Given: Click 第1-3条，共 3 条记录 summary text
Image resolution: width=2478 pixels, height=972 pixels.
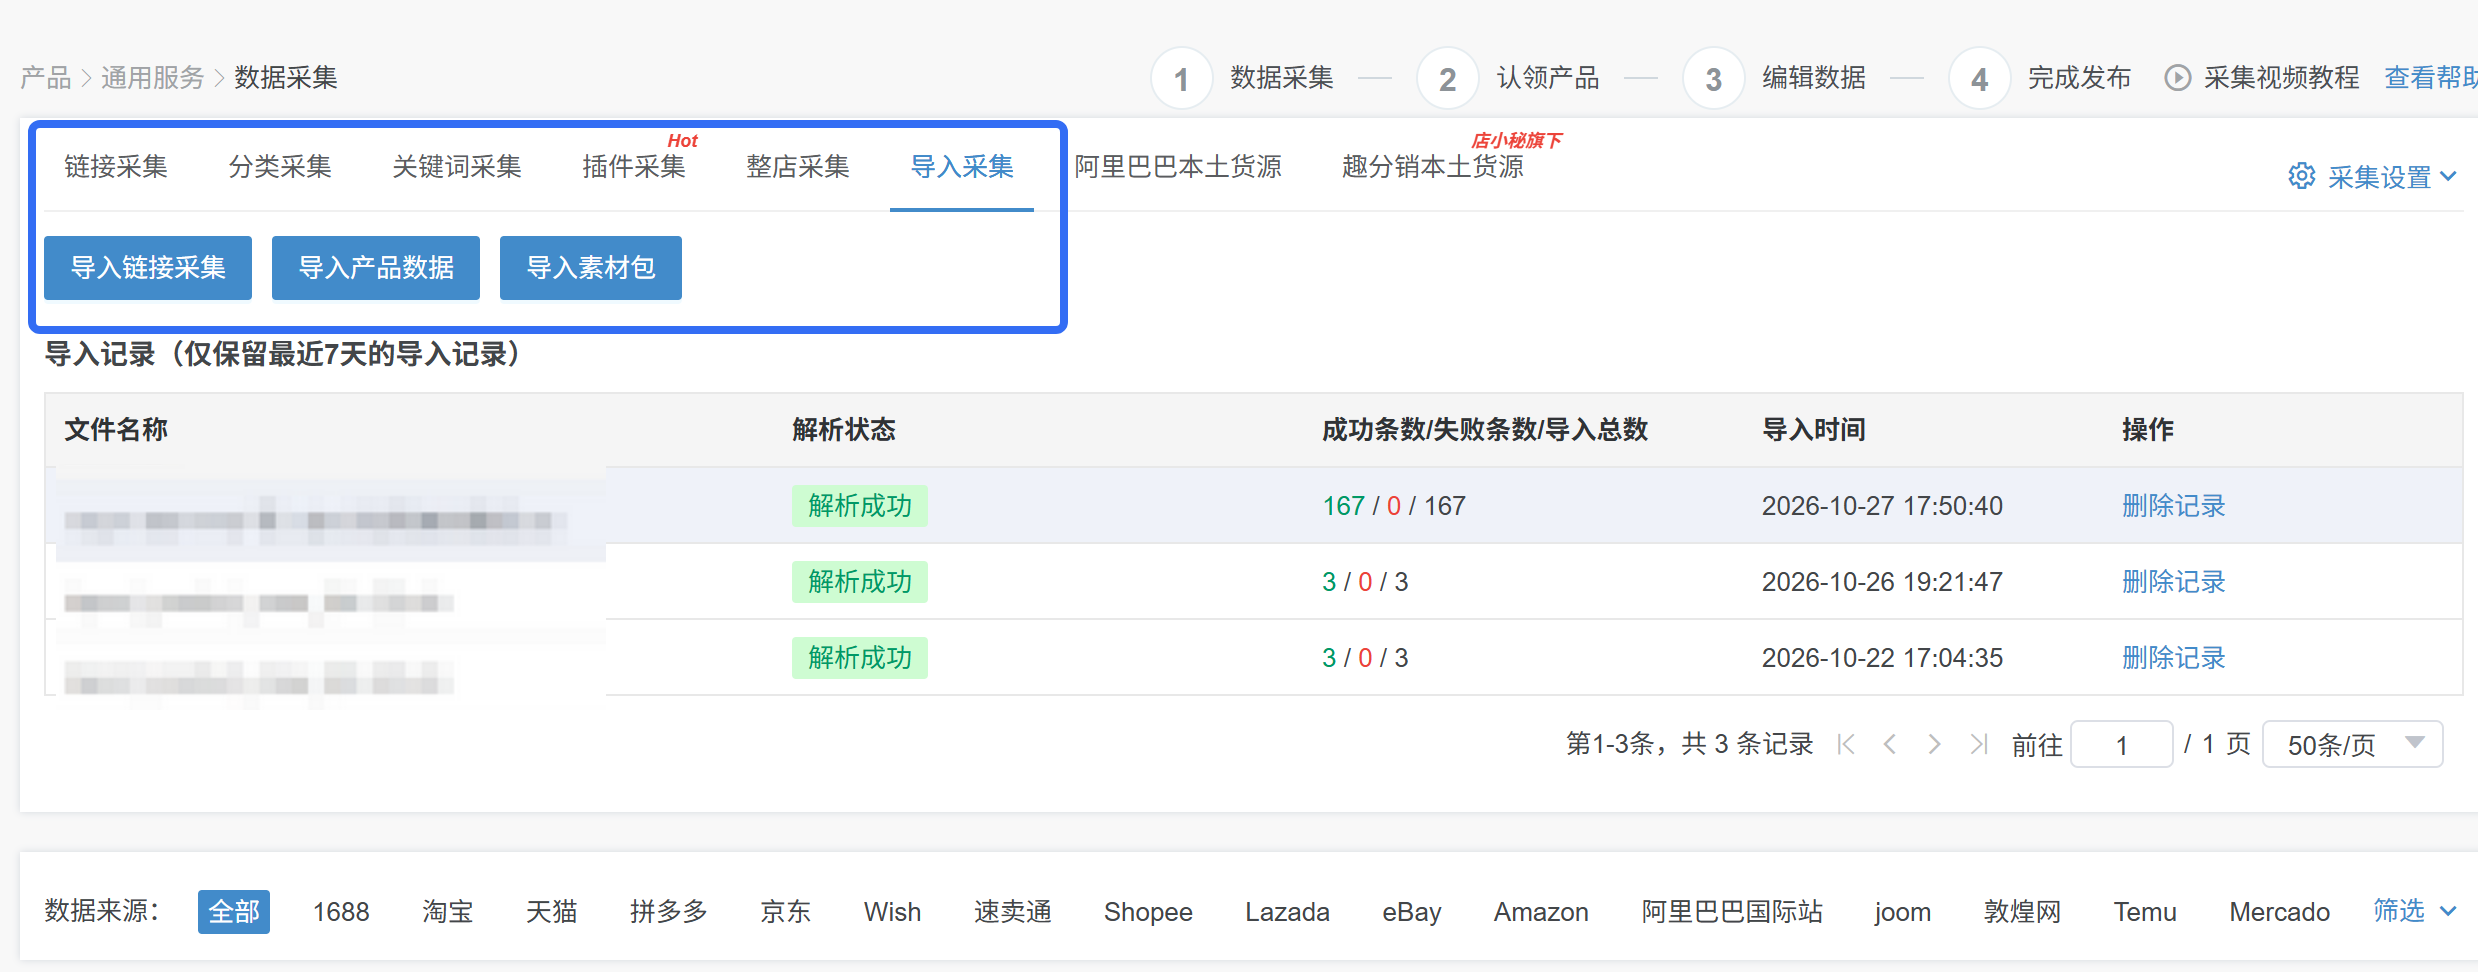Looking at the screenshot, I should (x=1690, y=744).
